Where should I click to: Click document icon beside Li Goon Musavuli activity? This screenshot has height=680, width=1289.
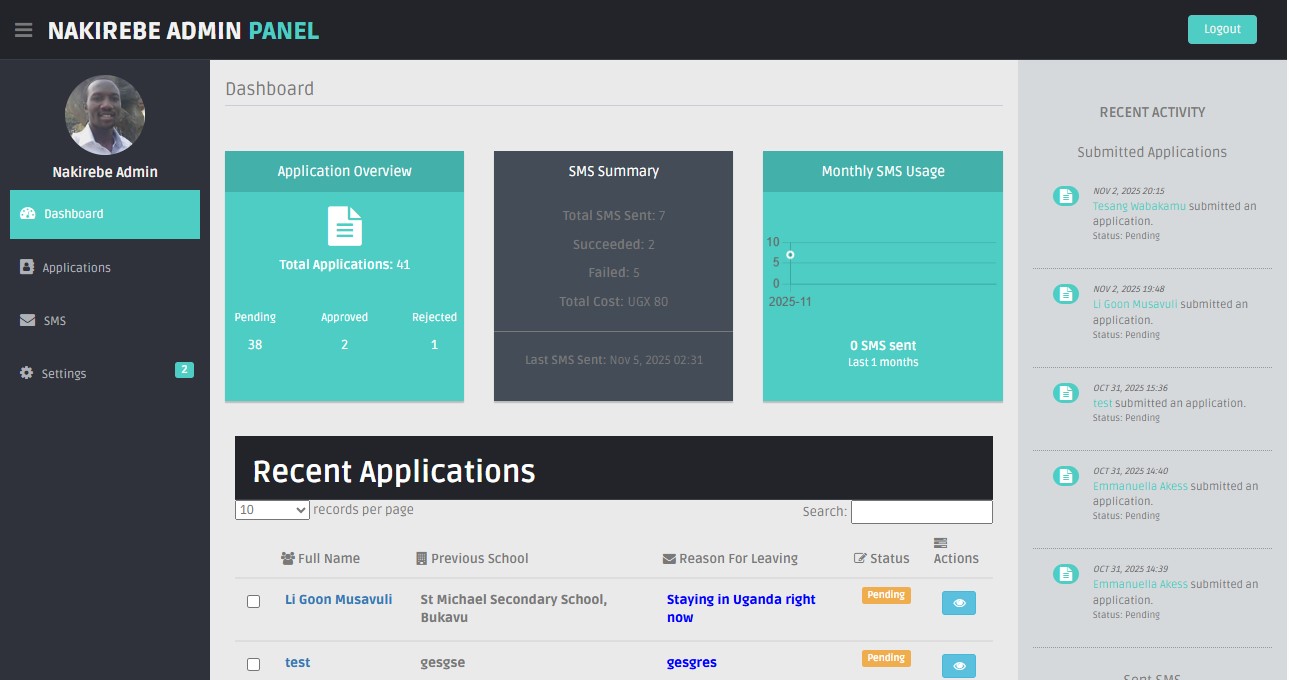click(1066, 294)
